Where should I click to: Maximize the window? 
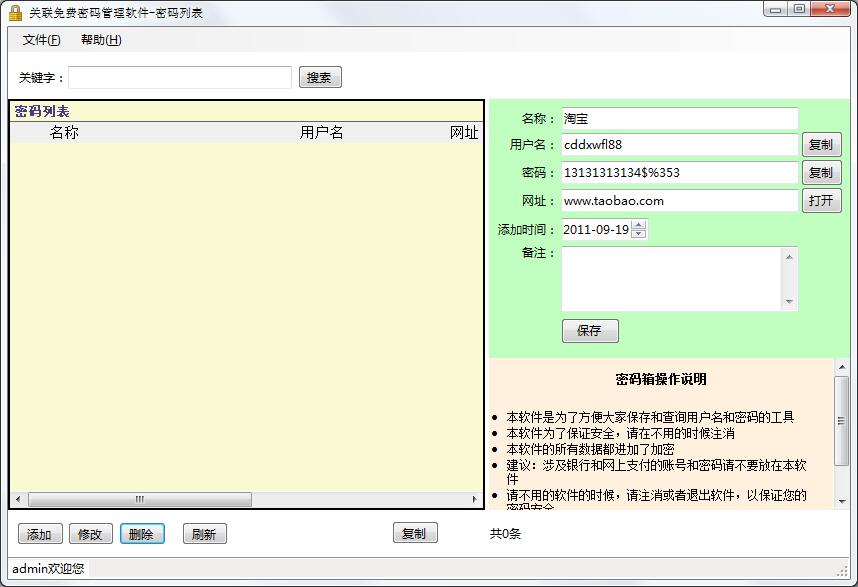coord(799,9)
